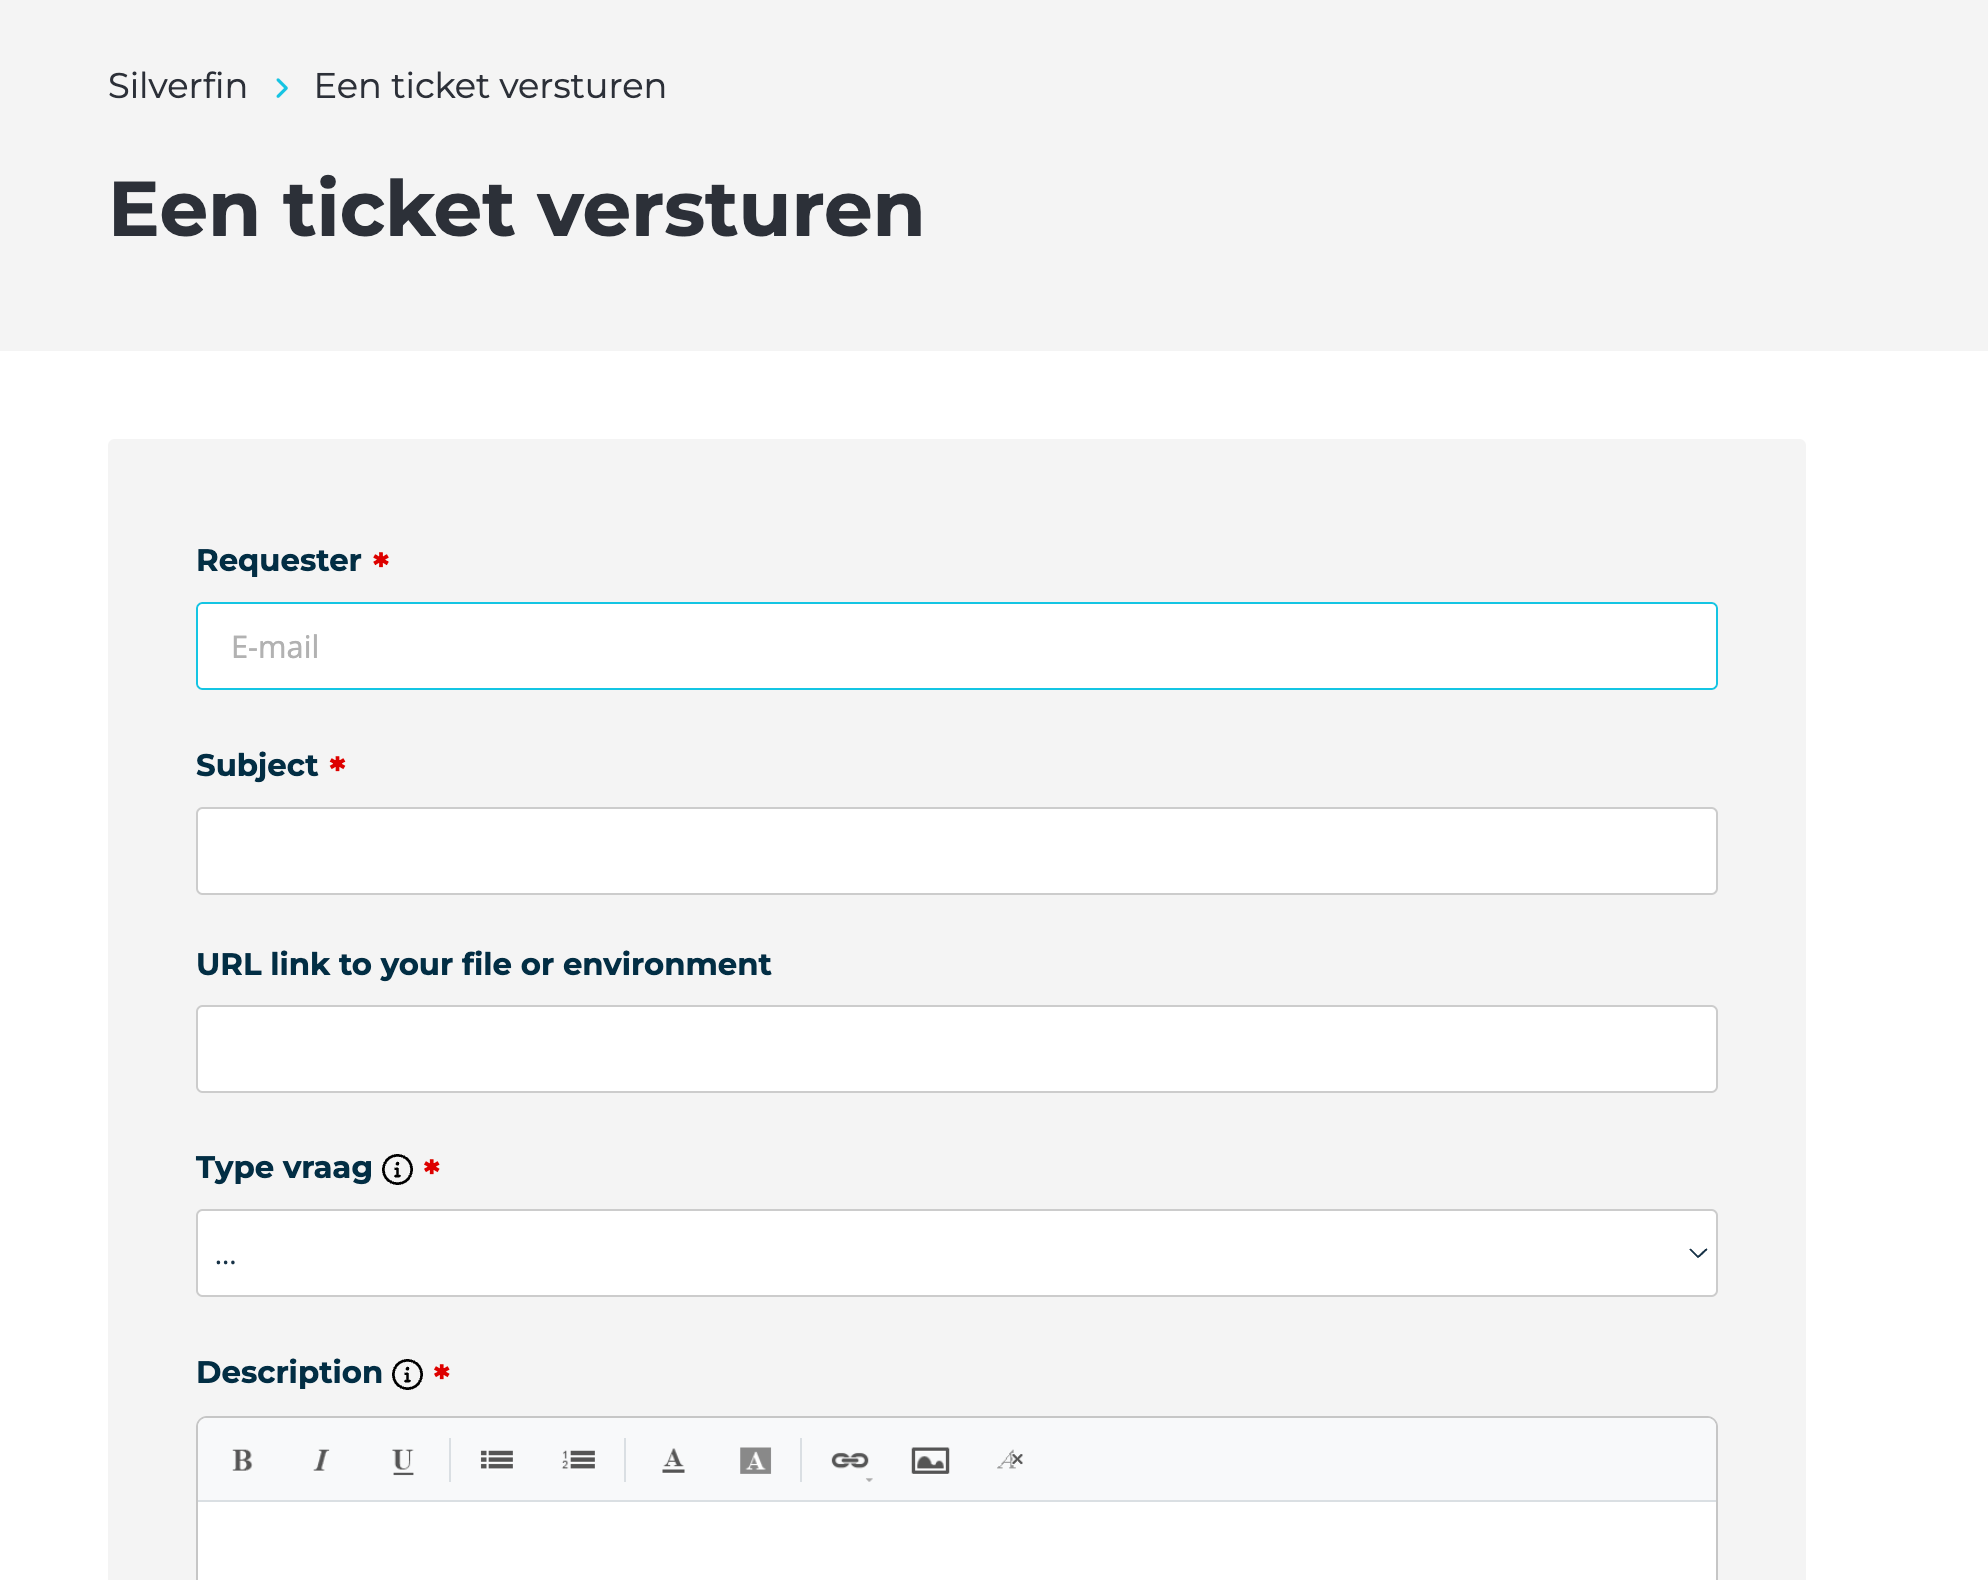Click the dropdown chevron arrow
Screen dimensions: 1988x1580
click(1697, 1253)
